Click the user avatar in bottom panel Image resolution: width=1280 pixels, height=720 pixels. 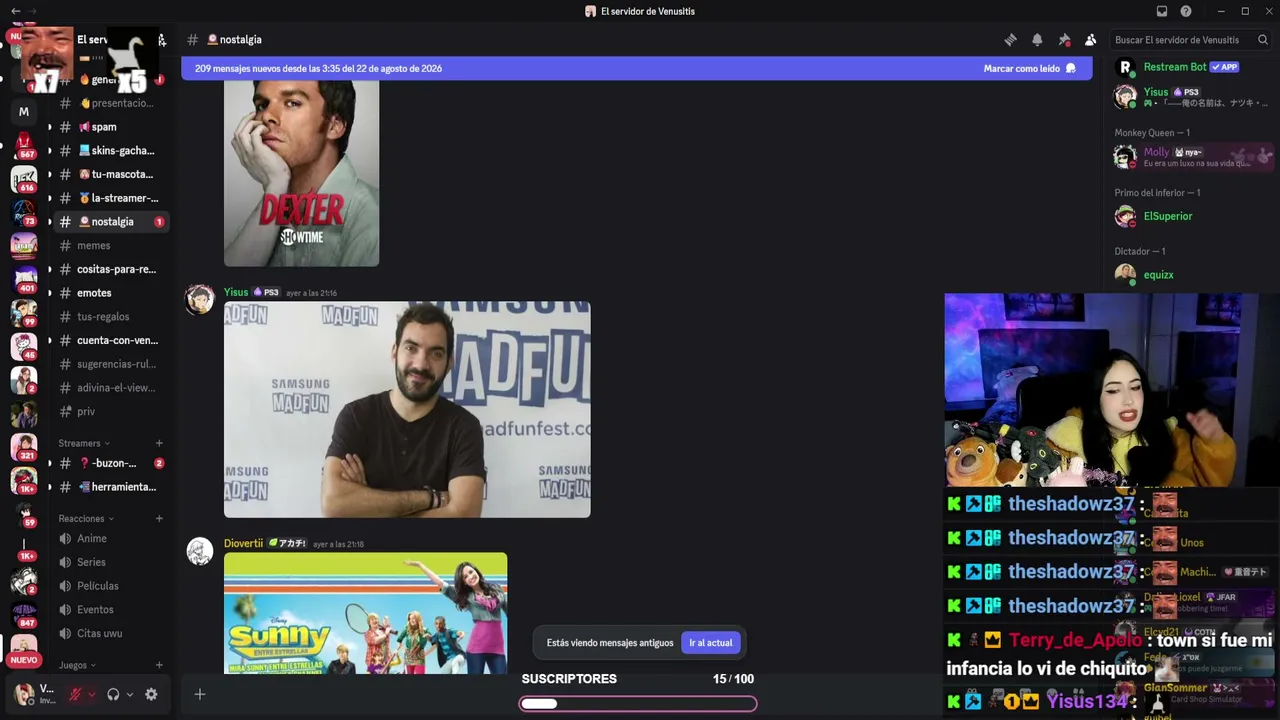click(x=23, y=694)
